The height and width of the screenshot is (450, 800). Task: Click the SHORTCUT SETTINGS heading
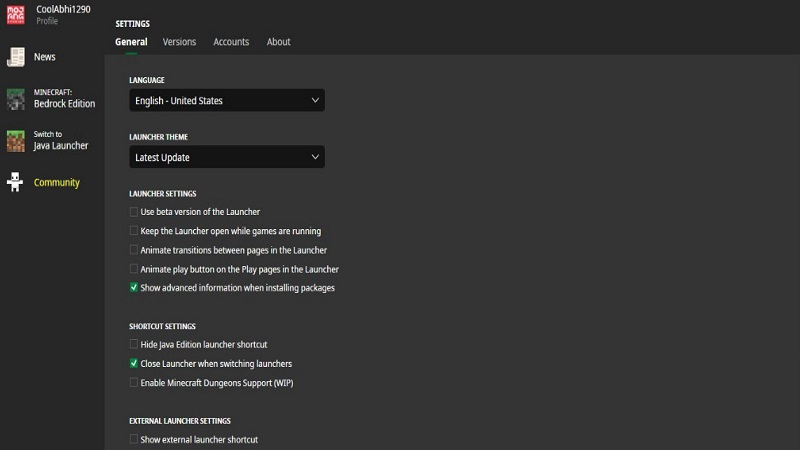[x=162, y=326]
